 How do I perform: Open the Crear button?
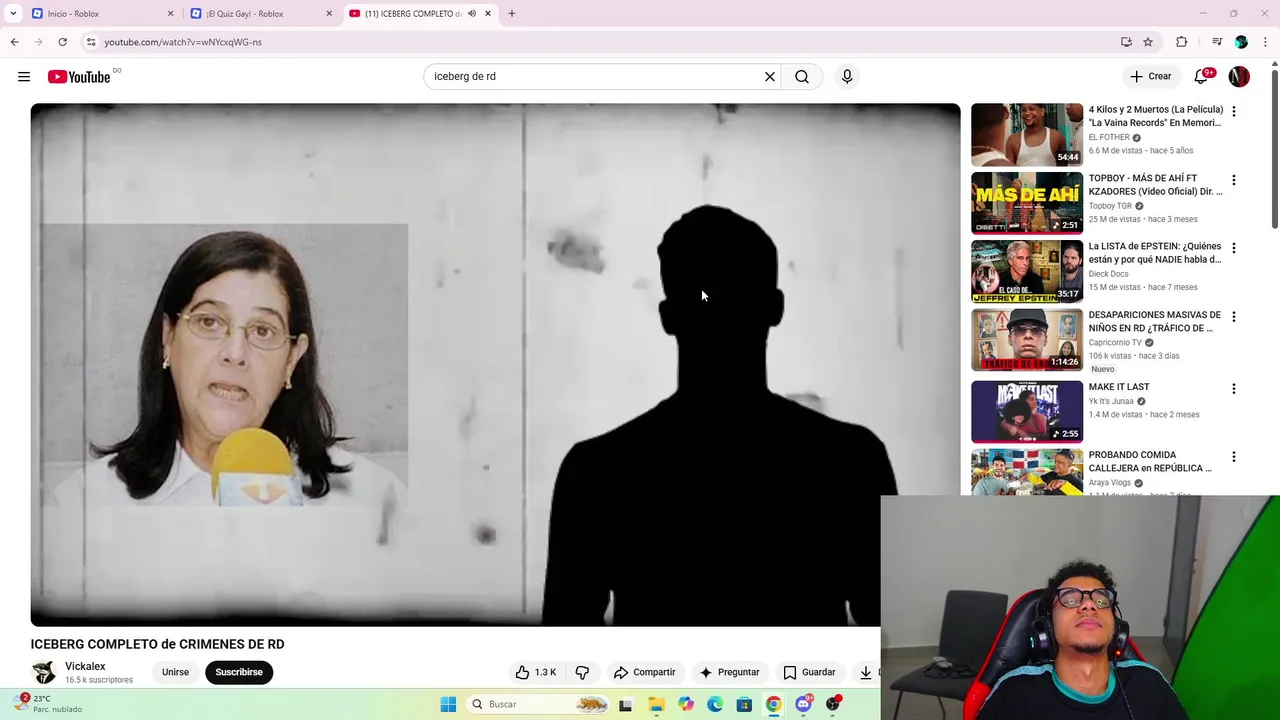1150,77
